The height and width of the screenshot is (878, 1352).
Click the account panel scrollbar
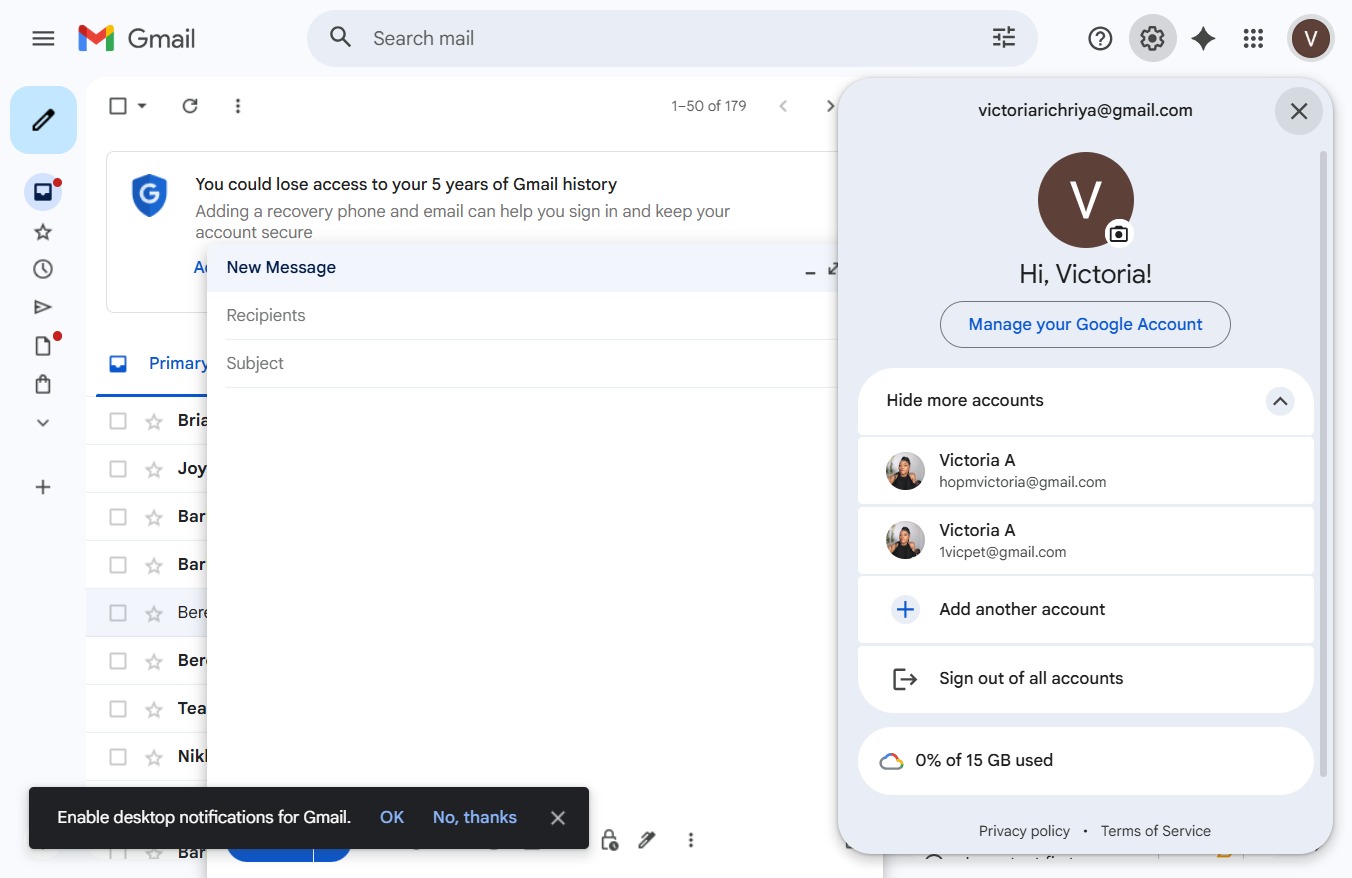click(x=1324, y=464)
